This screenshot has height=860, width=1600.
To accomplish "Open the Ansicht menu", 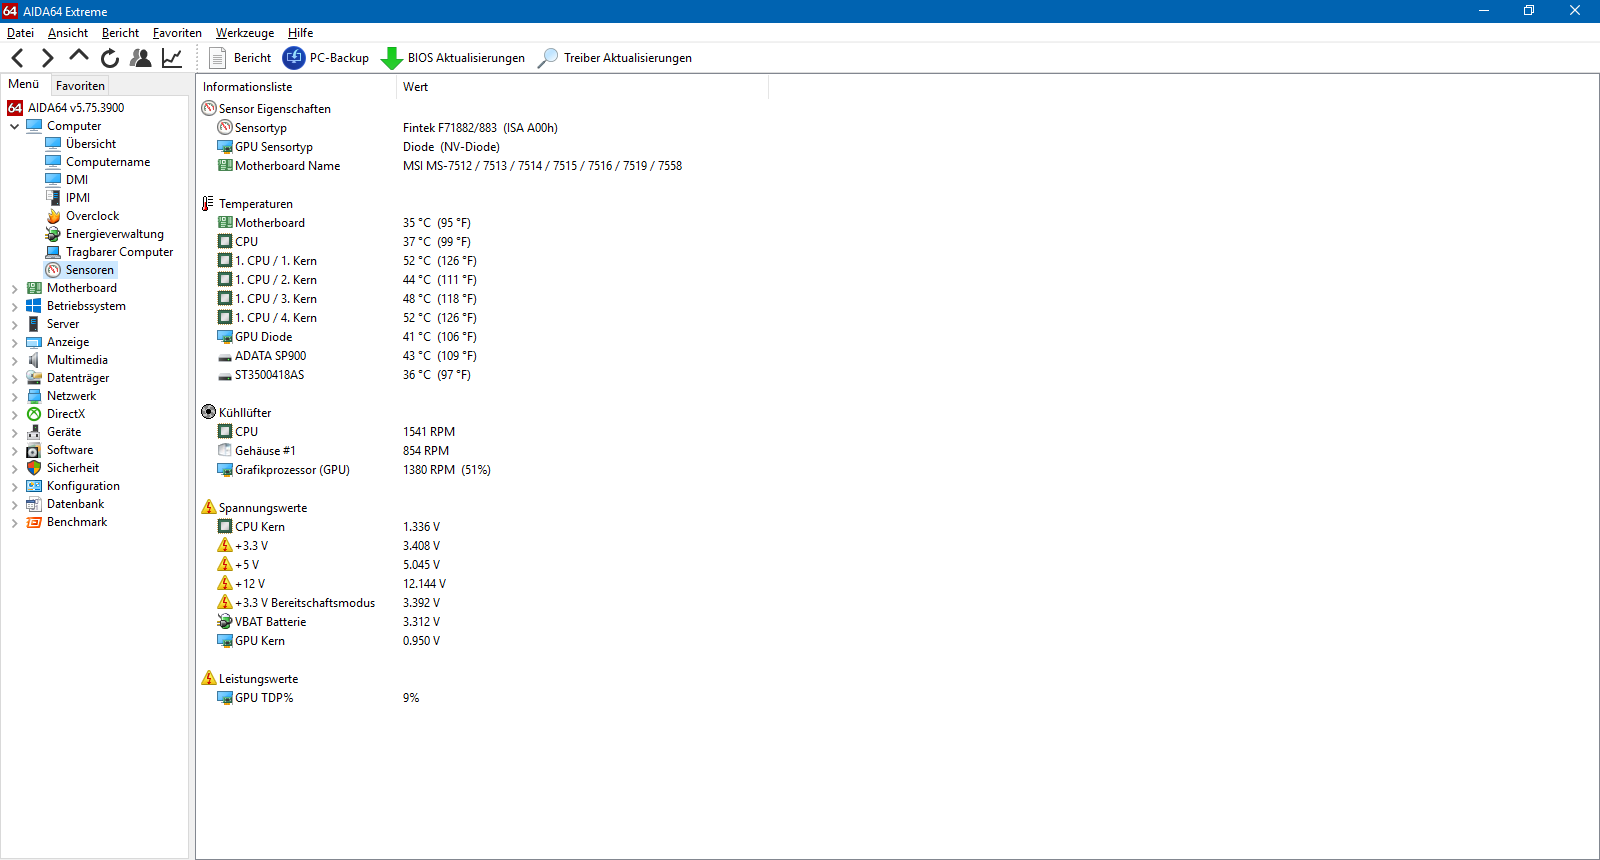I will coord(68,33).
